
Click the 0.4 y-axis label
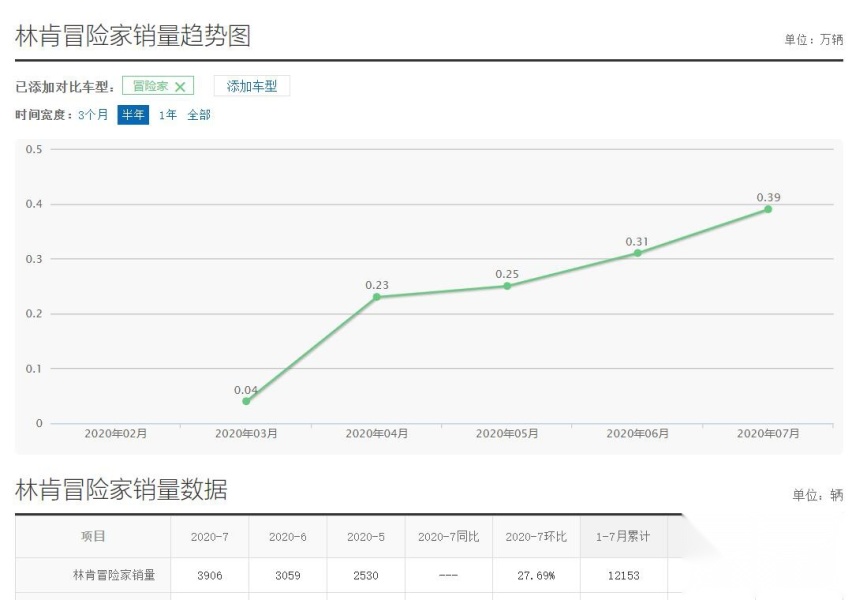pos(34,204)
